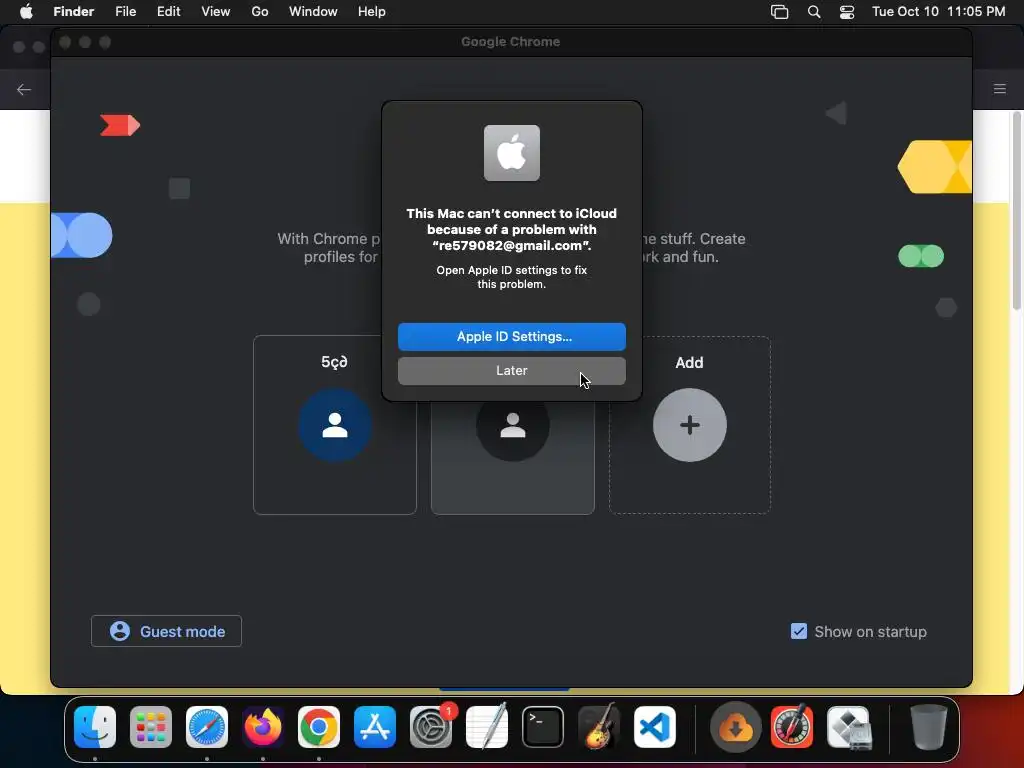
Task: Click the background window's vertical scrollbar
Action: click(x=1016, y=211)
